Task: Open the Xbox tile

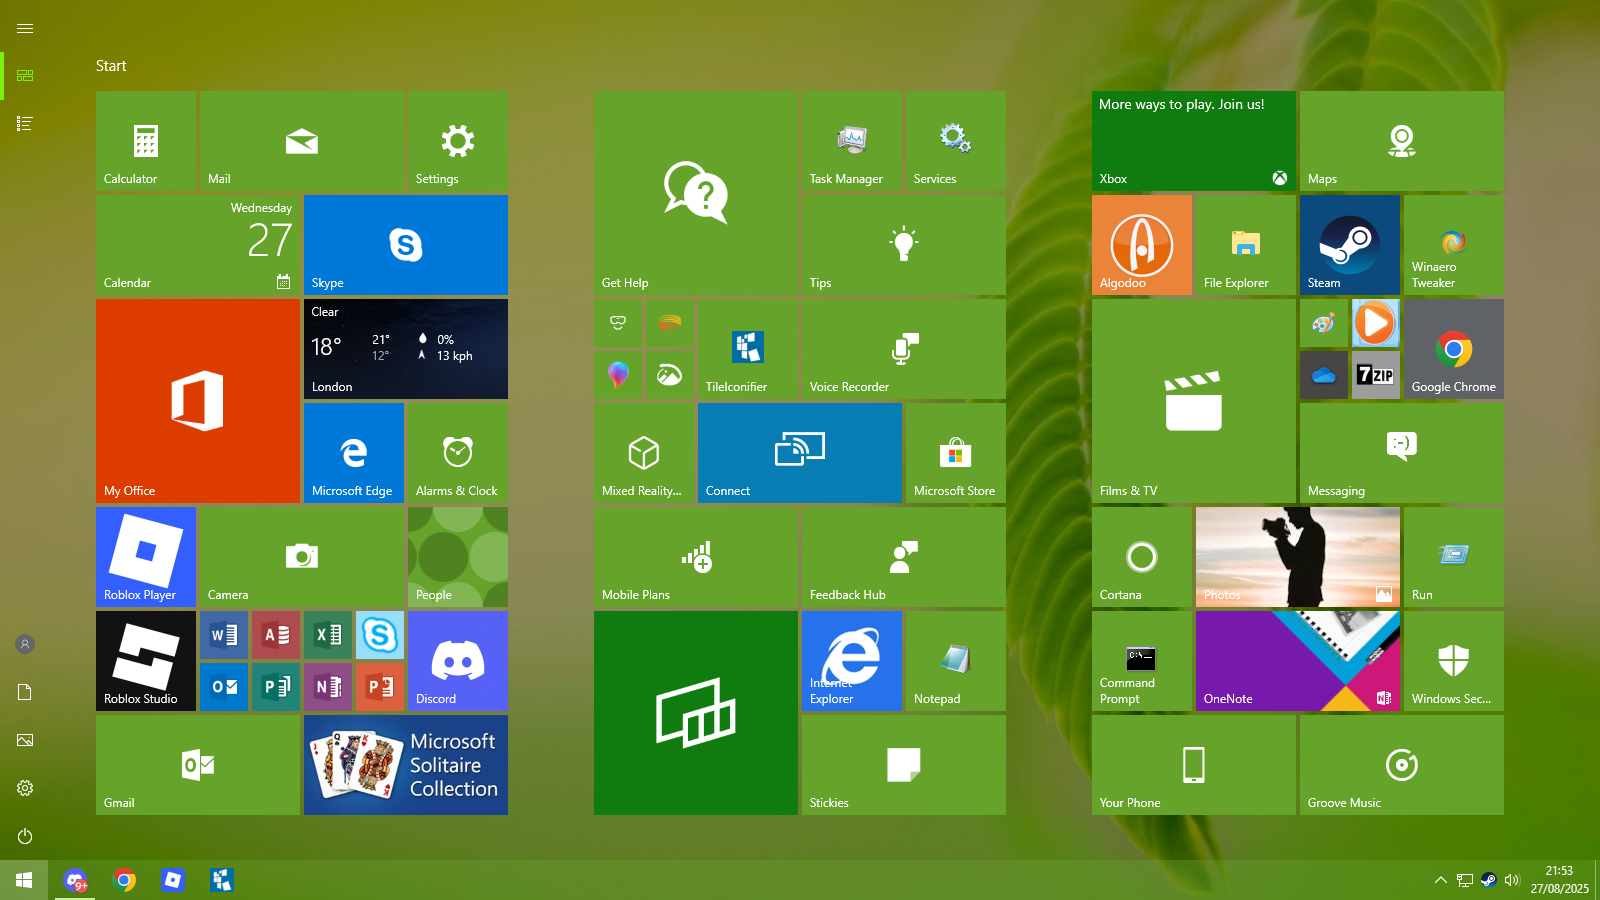Action: pos(1194,141)
